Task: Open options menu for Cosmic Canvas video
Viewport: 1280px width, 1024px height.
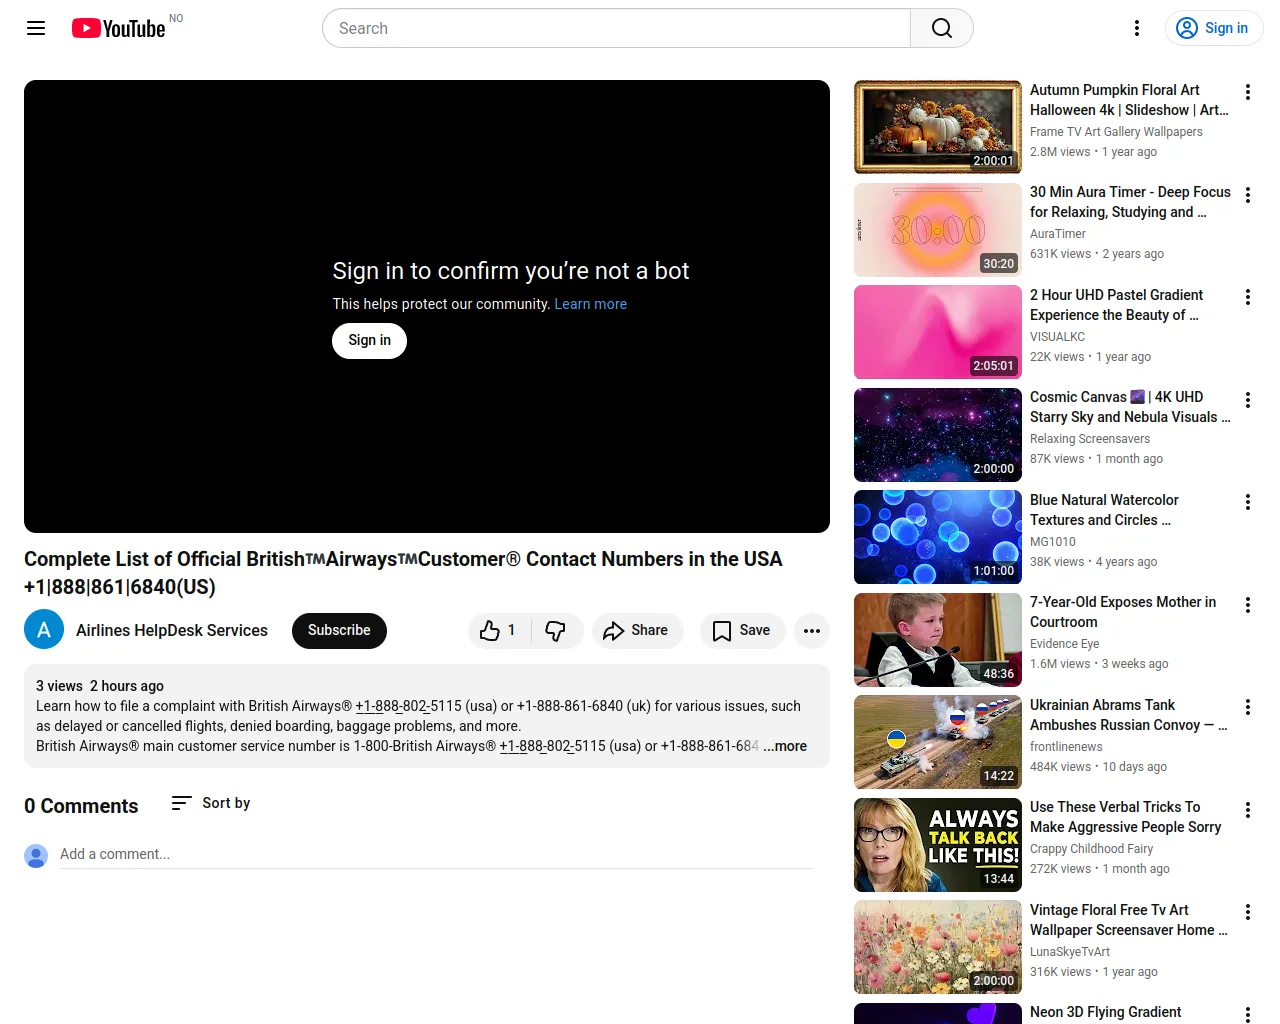Action: [x=1247, y=400]
